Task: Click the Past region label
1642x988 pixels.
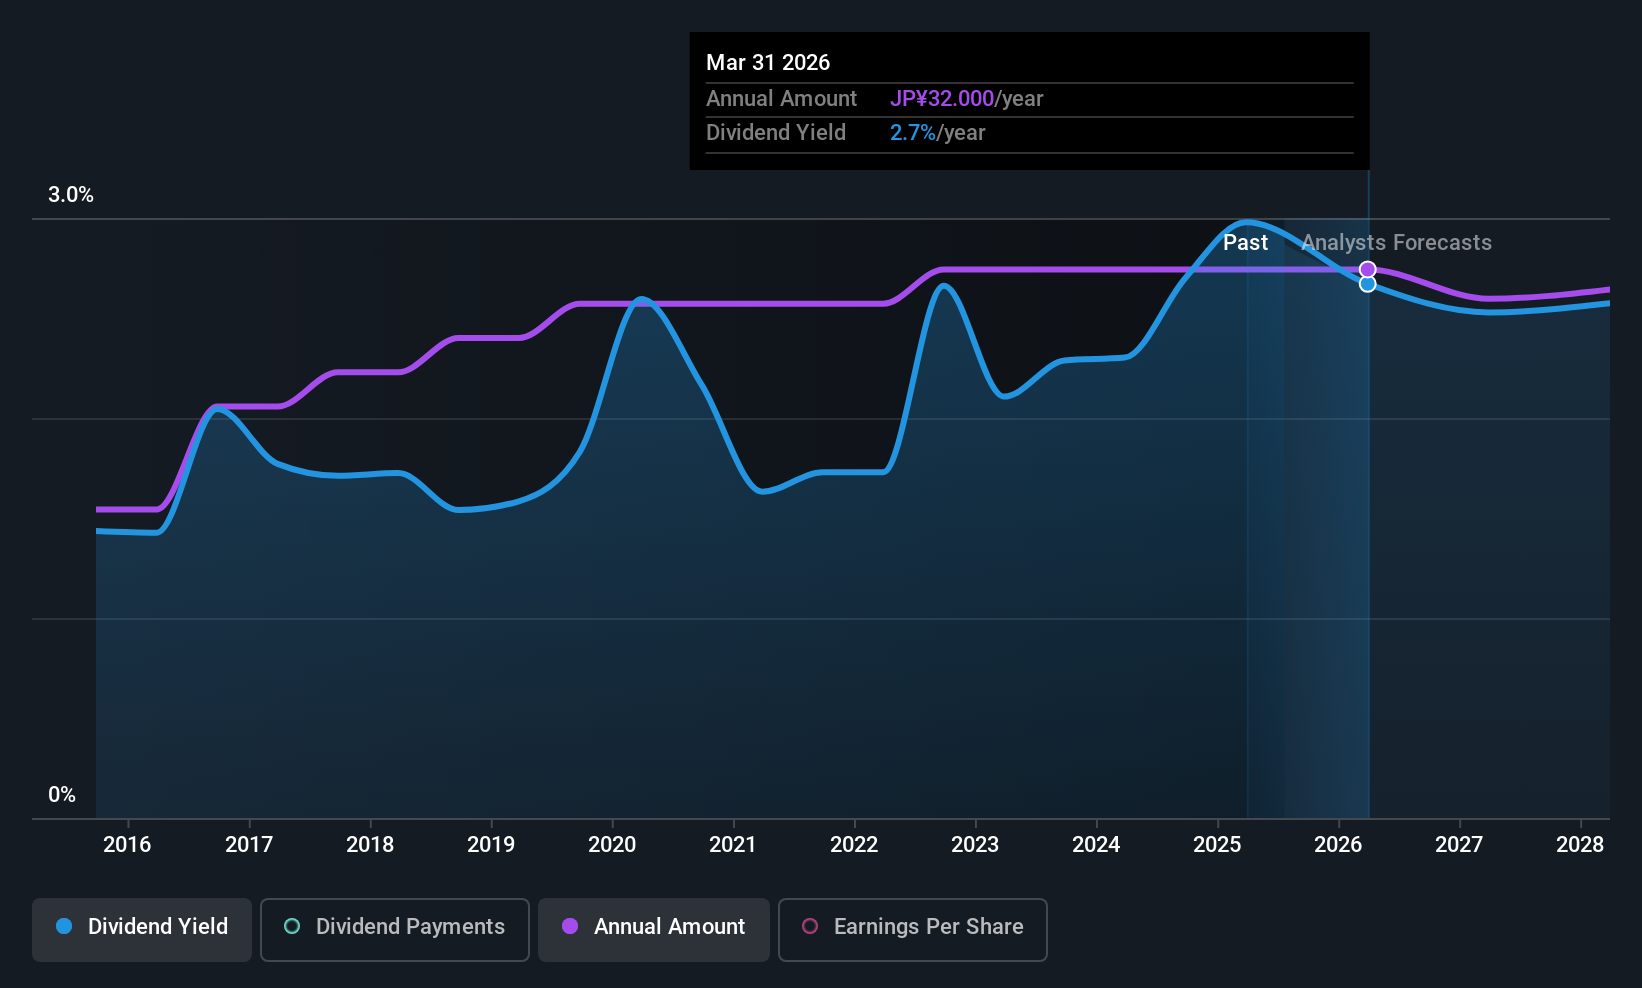Action: [1245, 243]
